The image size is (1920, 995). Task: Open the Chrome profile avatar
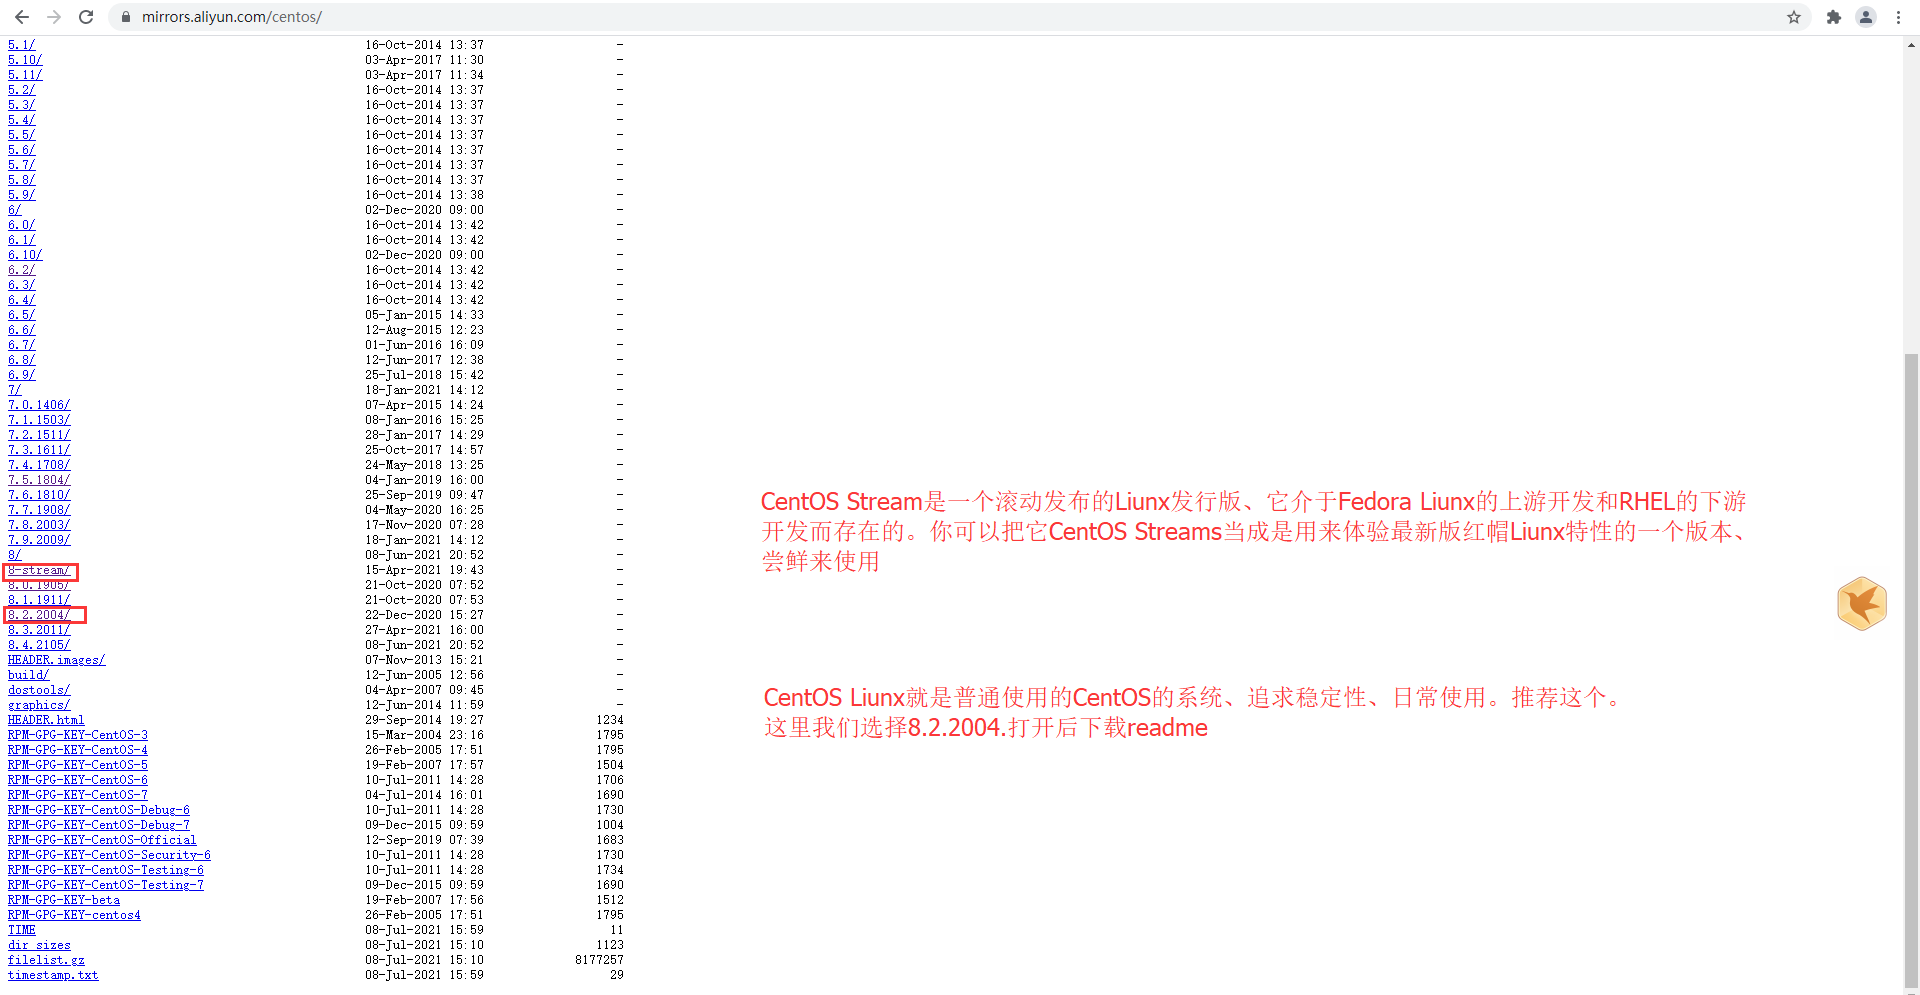point(1866,17)
